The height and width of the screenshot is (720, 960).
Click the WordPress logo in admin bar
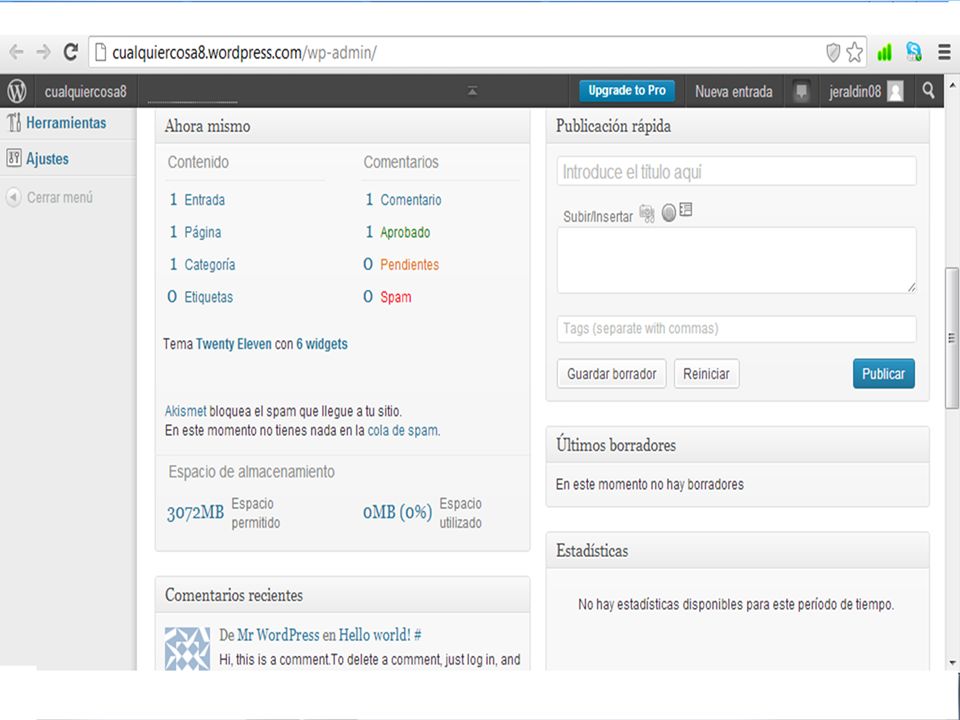pyautogui.click(x=17, y=91)
